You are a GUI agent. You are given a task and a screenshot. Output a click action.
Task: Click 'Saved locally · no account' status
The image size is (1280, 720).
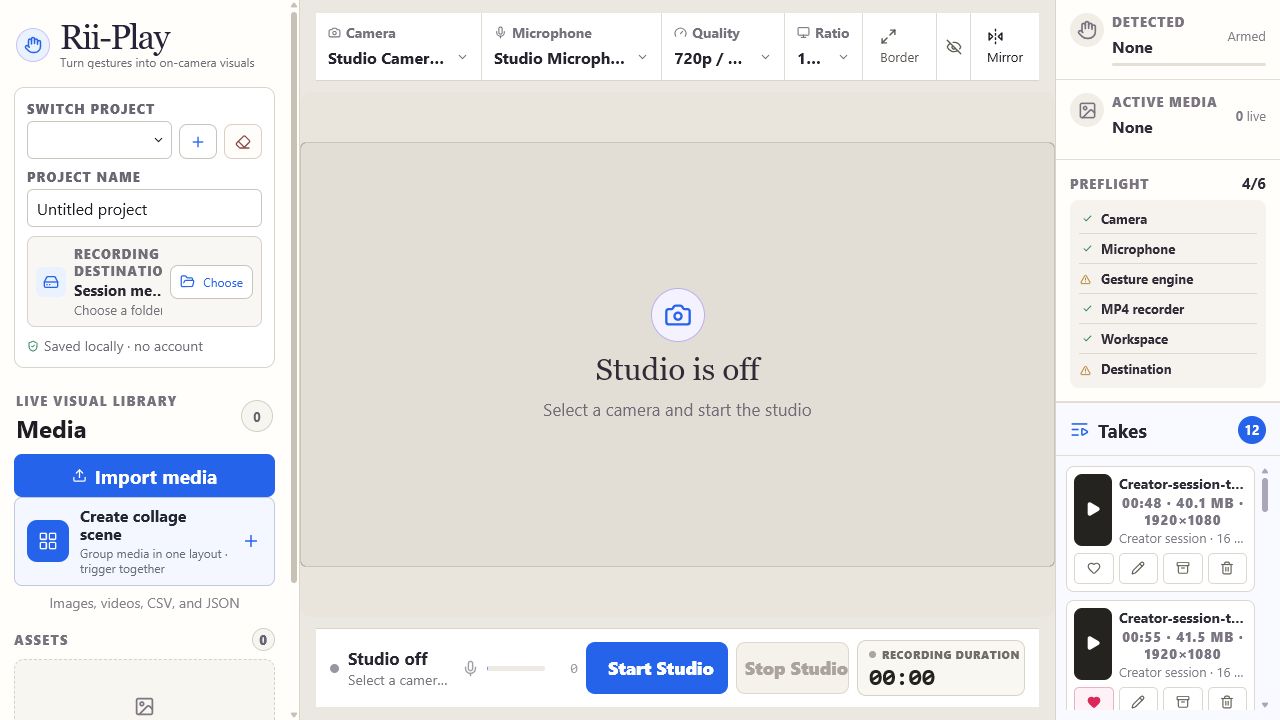(115, 346)
